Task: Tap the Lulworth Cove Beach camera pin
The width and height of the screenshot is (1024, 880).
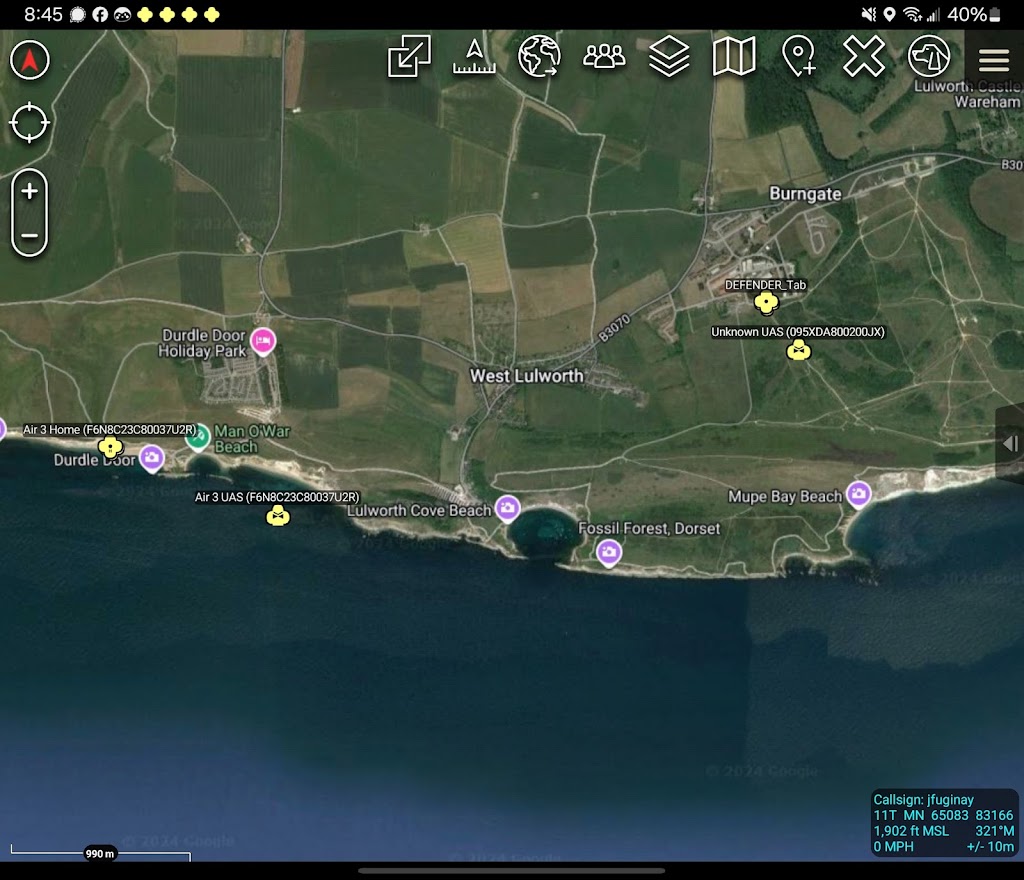Action: coord(507,509)
